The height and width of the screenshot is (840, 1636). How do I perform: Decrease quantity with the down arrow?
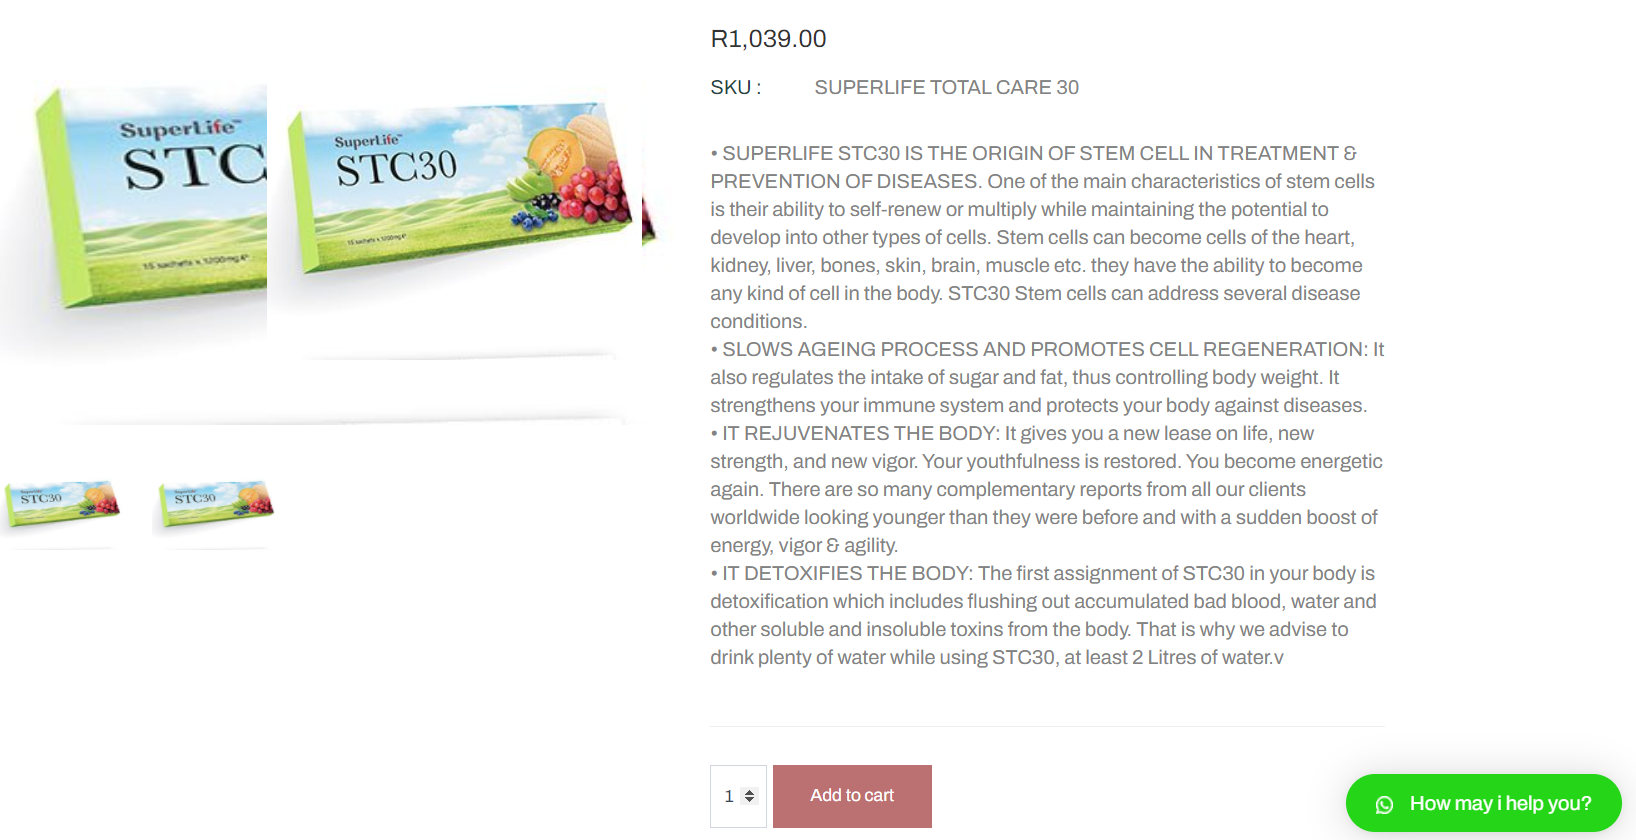click(x=750, y=801)
